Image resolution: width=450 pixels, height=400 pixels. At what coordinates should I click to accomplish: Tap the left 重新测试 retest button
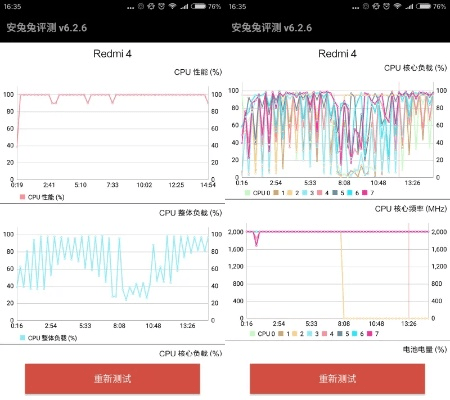112,379
